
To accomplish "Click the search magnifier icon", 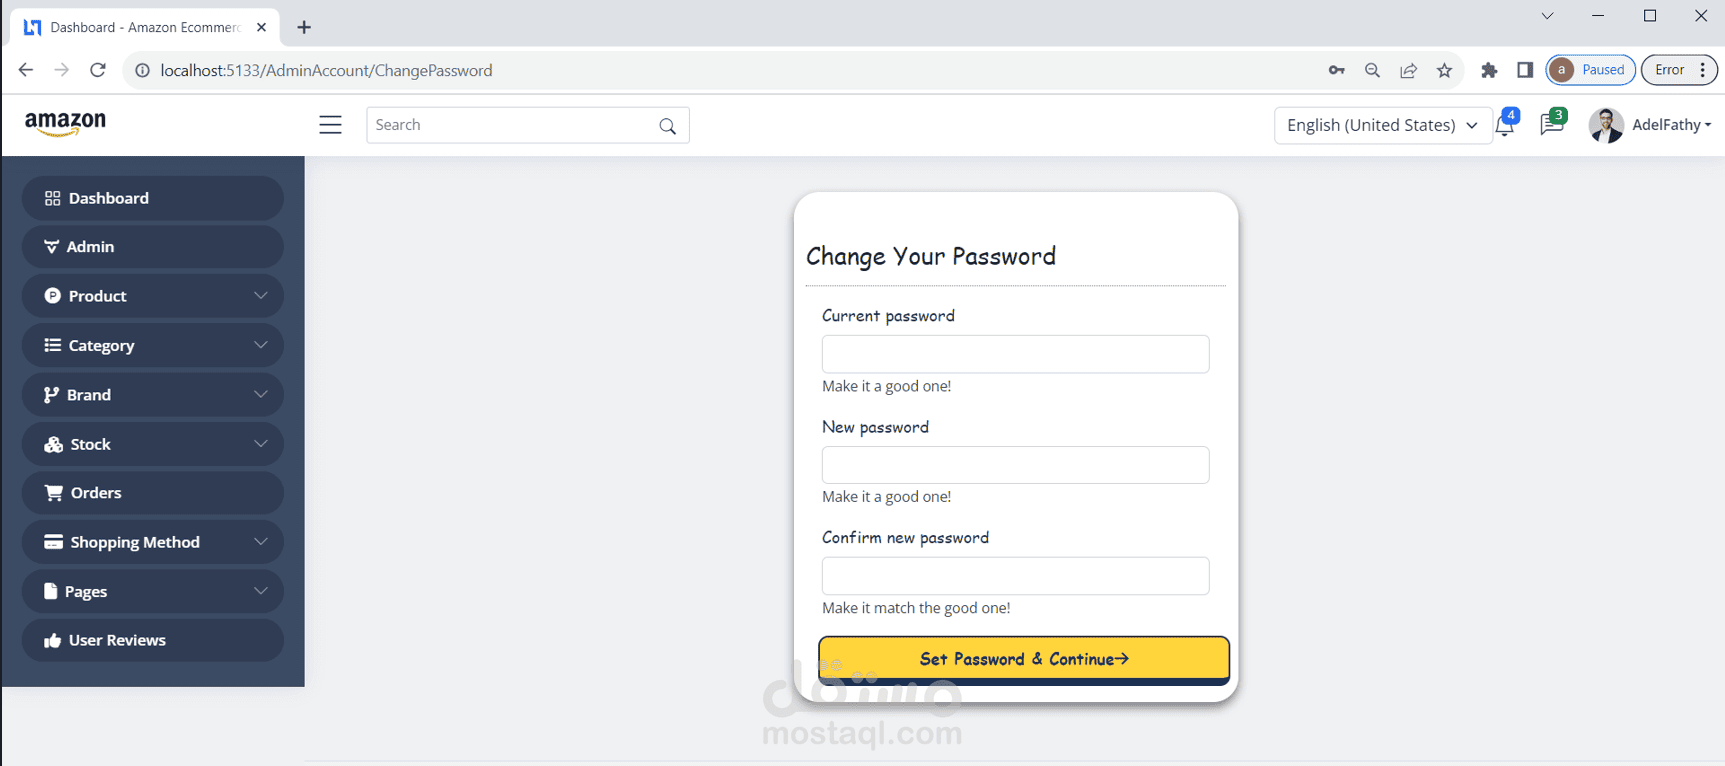I will pyautogui.click(x=668, y=126).
